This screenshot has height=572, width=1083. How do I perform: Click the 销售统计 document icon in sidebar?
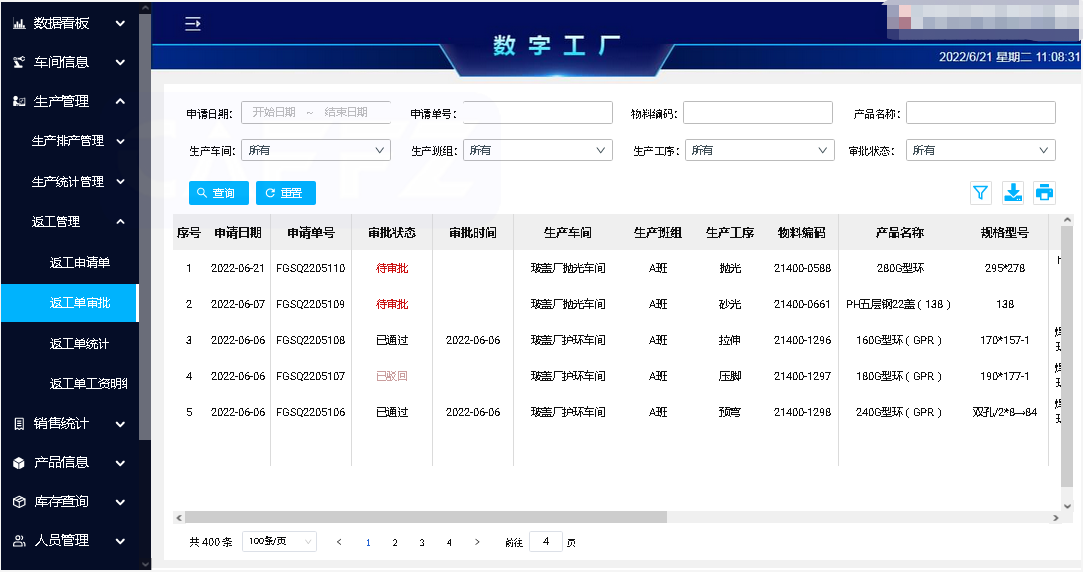[19, 423]
